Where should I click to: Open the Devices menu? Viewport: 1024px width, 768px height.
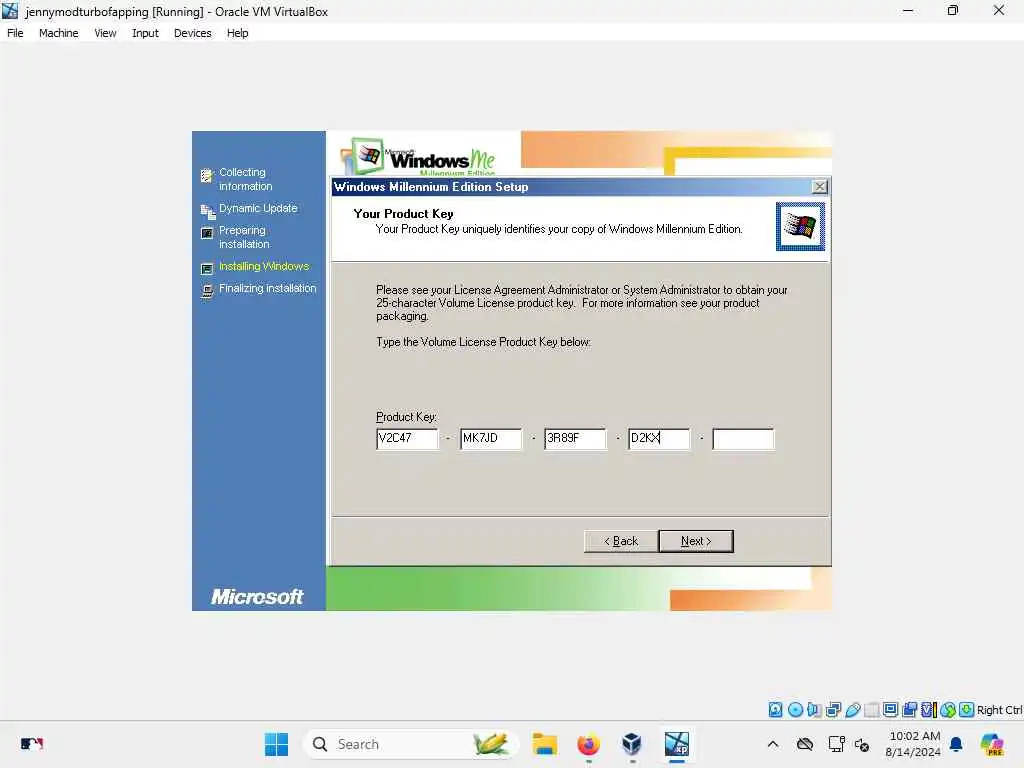(193, 33)
